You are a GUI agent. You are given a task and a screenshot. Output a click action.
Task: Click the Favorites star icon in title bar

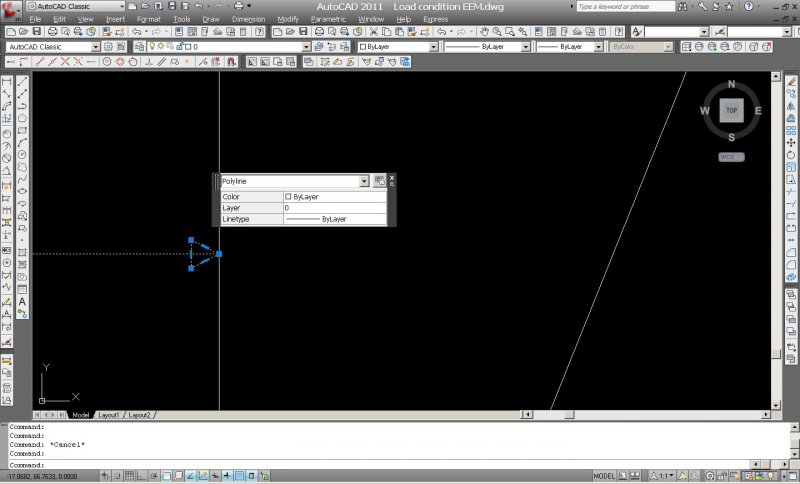click(729, 7)
